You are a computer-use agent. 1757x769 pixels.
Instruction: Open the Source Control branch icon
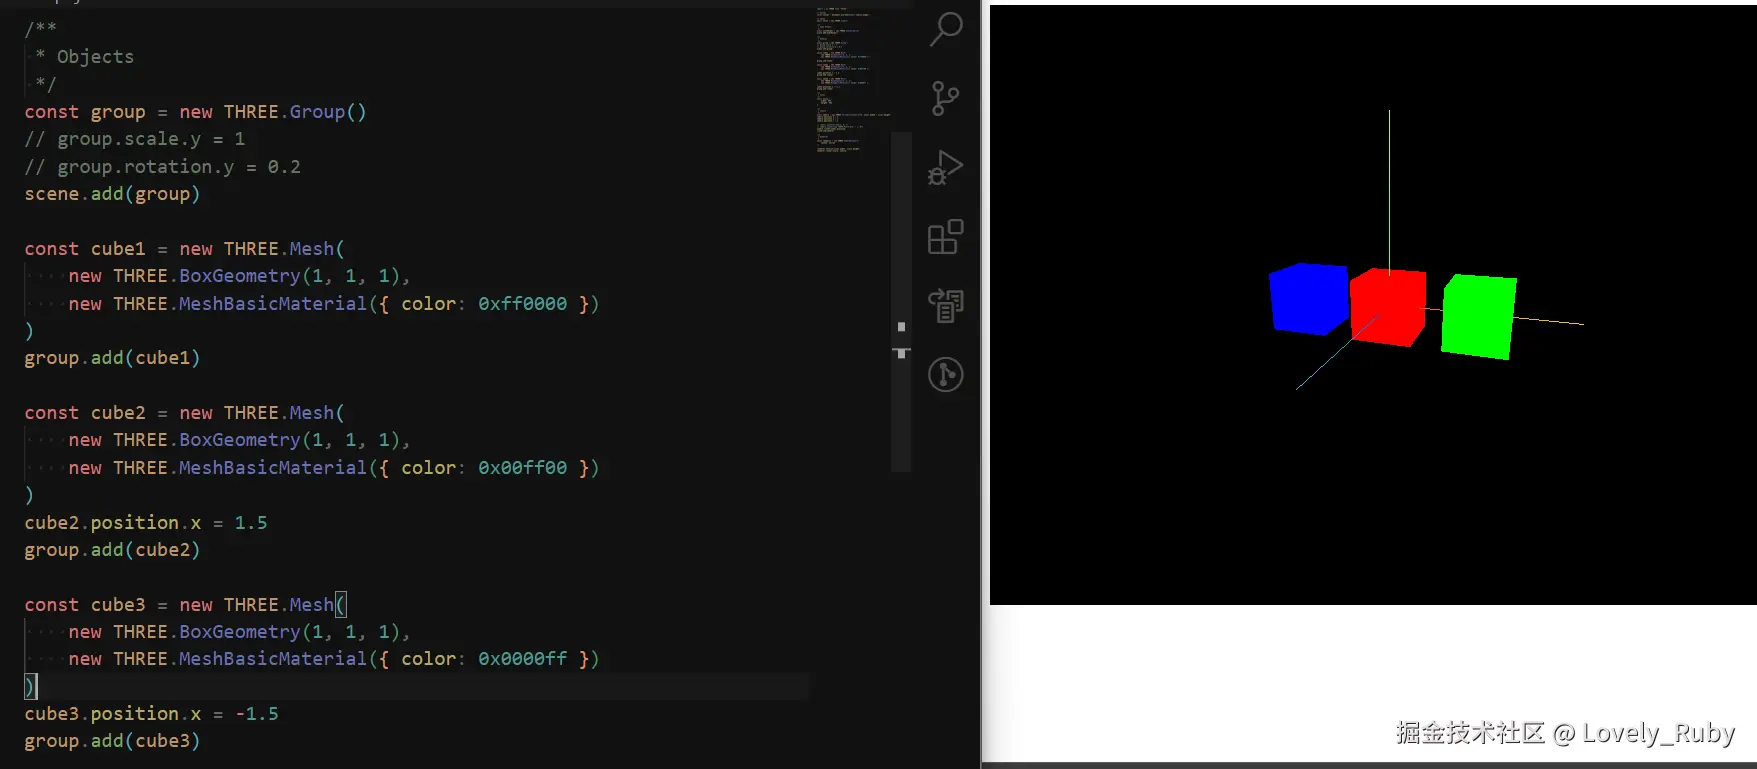pyautogui.click(x=945, y=98)
